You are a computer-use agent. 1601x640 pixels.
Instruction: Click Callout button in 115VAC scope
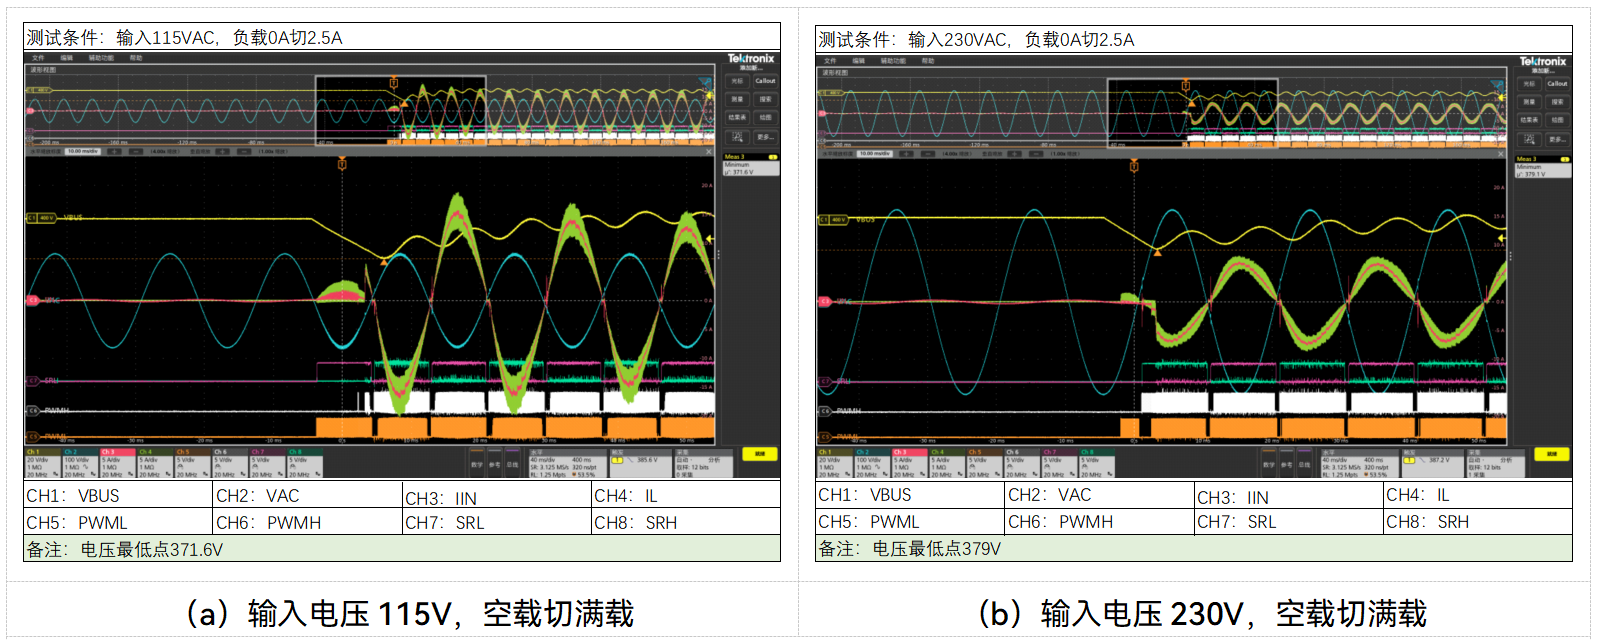(x=765, y=81)
